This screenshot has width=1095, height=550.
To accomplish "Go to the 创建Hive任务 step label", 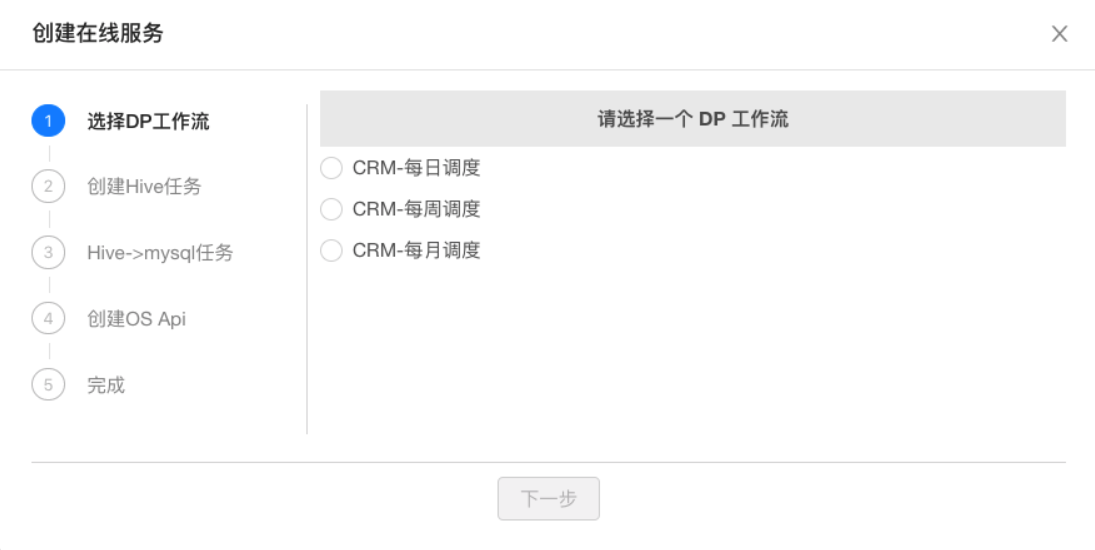I will coord(144,186).
